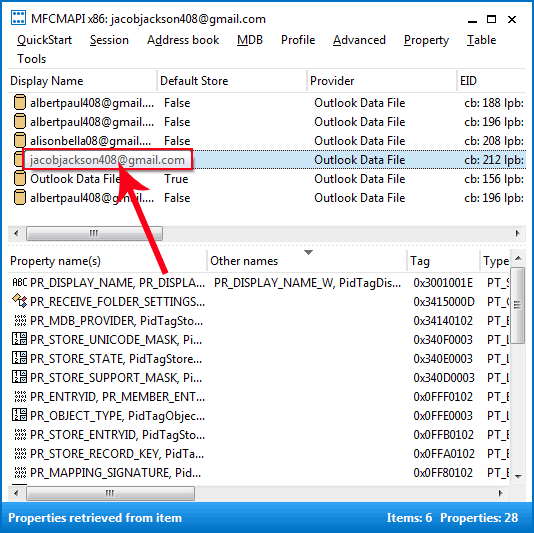
Task: Click the binary icon of PR_STORE_RECORD_KEY
Action: tap(20, 453)
